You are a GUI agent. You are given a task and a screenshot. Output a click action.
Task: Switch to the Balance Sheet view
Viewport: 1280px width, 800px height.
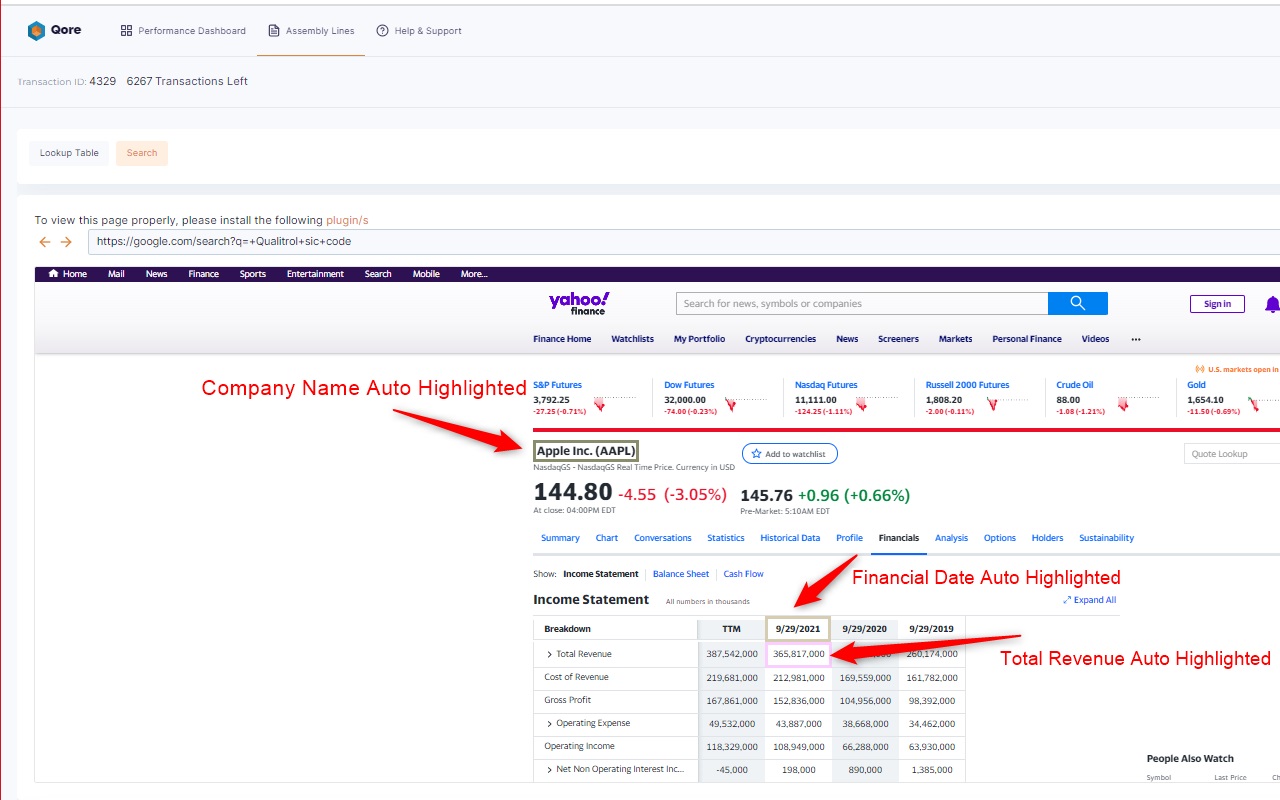(680, 574)
